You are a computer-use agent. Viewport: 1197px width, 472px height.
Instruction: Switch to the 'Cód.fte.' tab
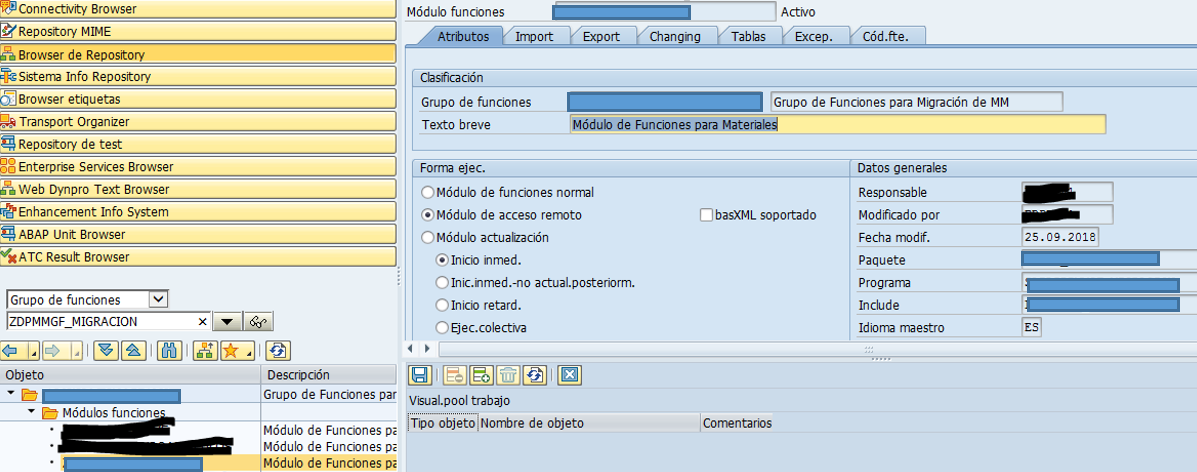point(887,36)
